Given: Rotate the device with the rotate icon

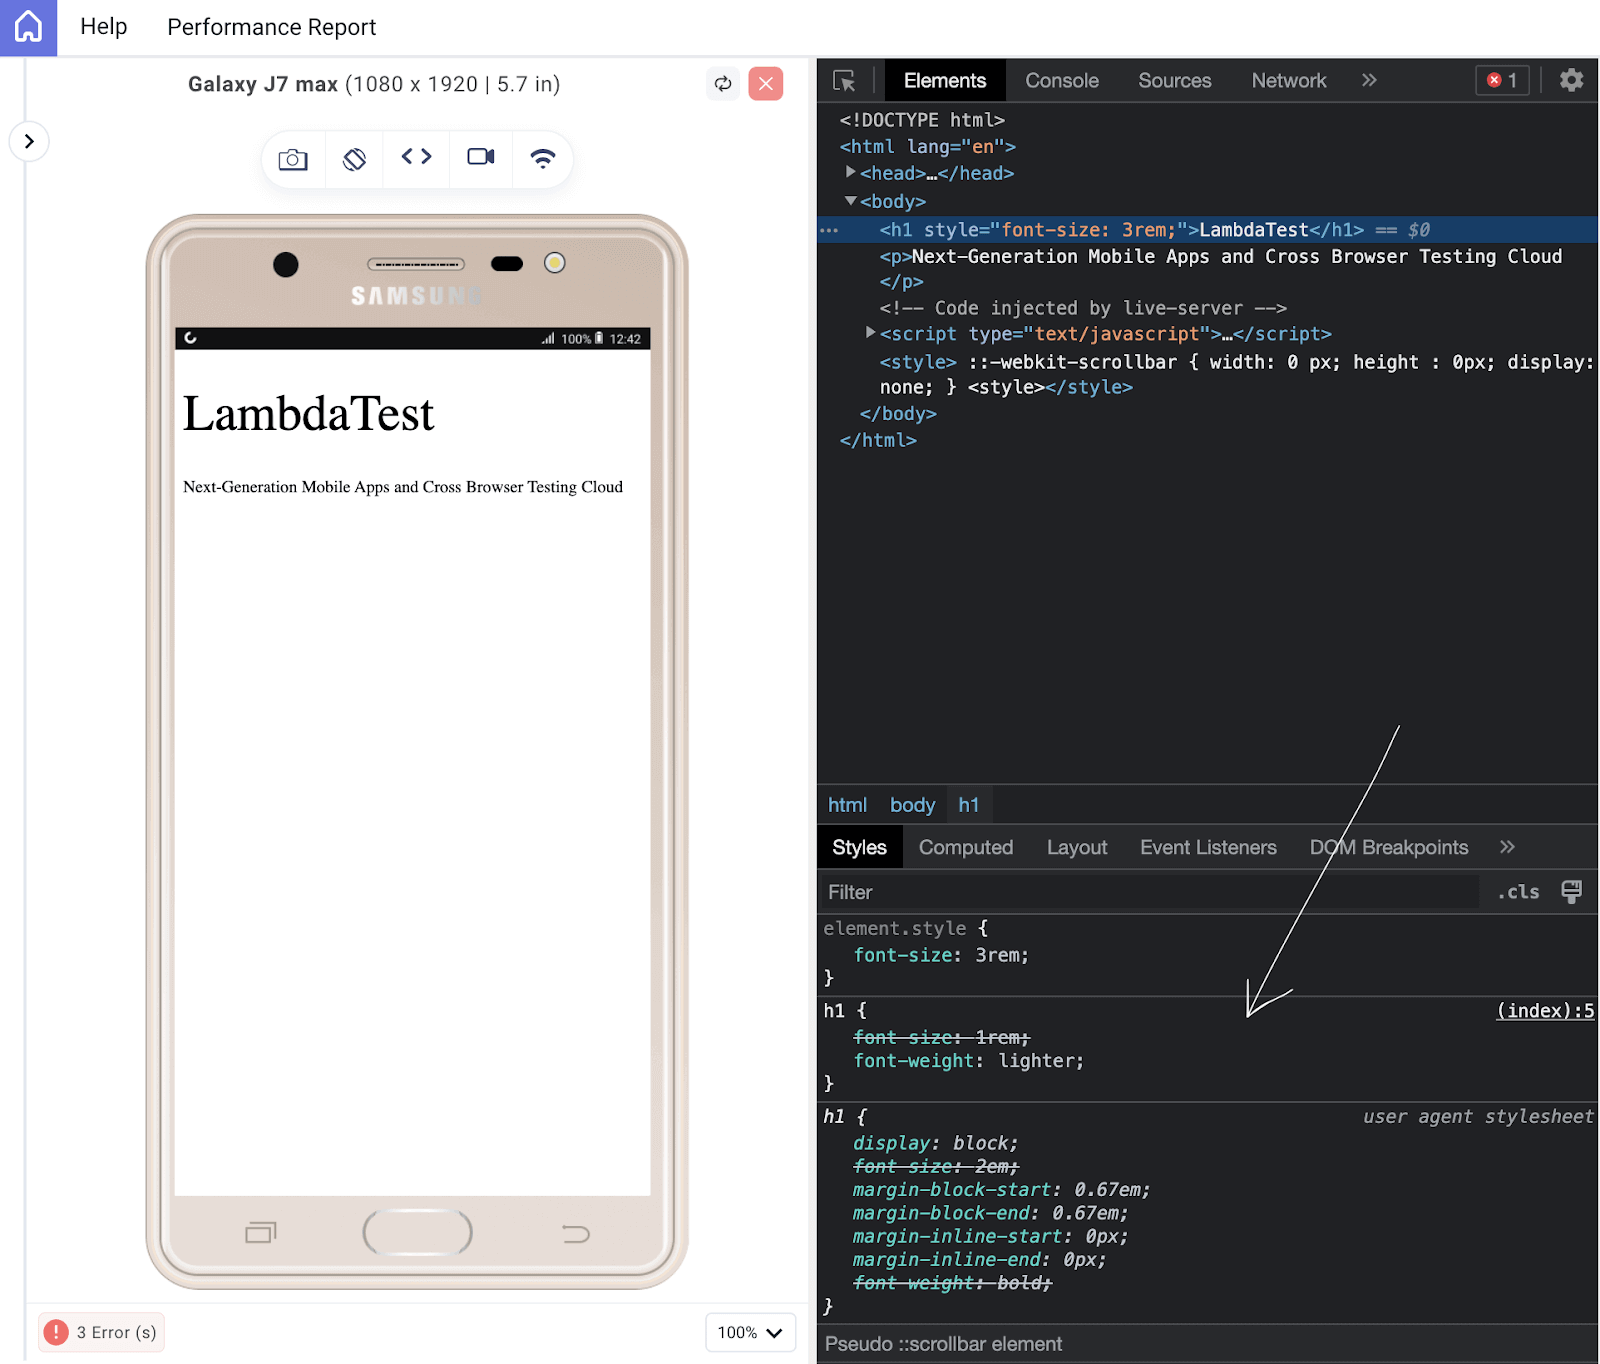Looking at the screenshot, I should pyautogui.click(x=354, y=159).
